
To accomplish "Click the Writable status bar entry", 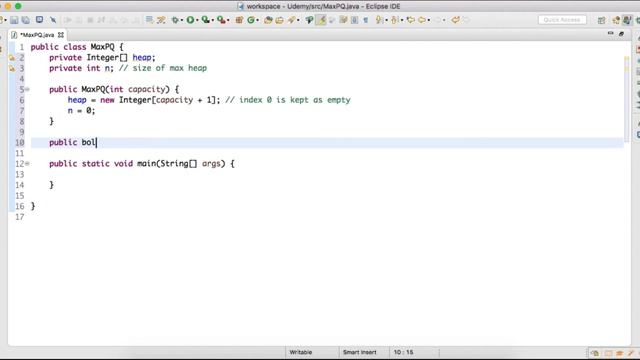I will [x=301, y=352].
